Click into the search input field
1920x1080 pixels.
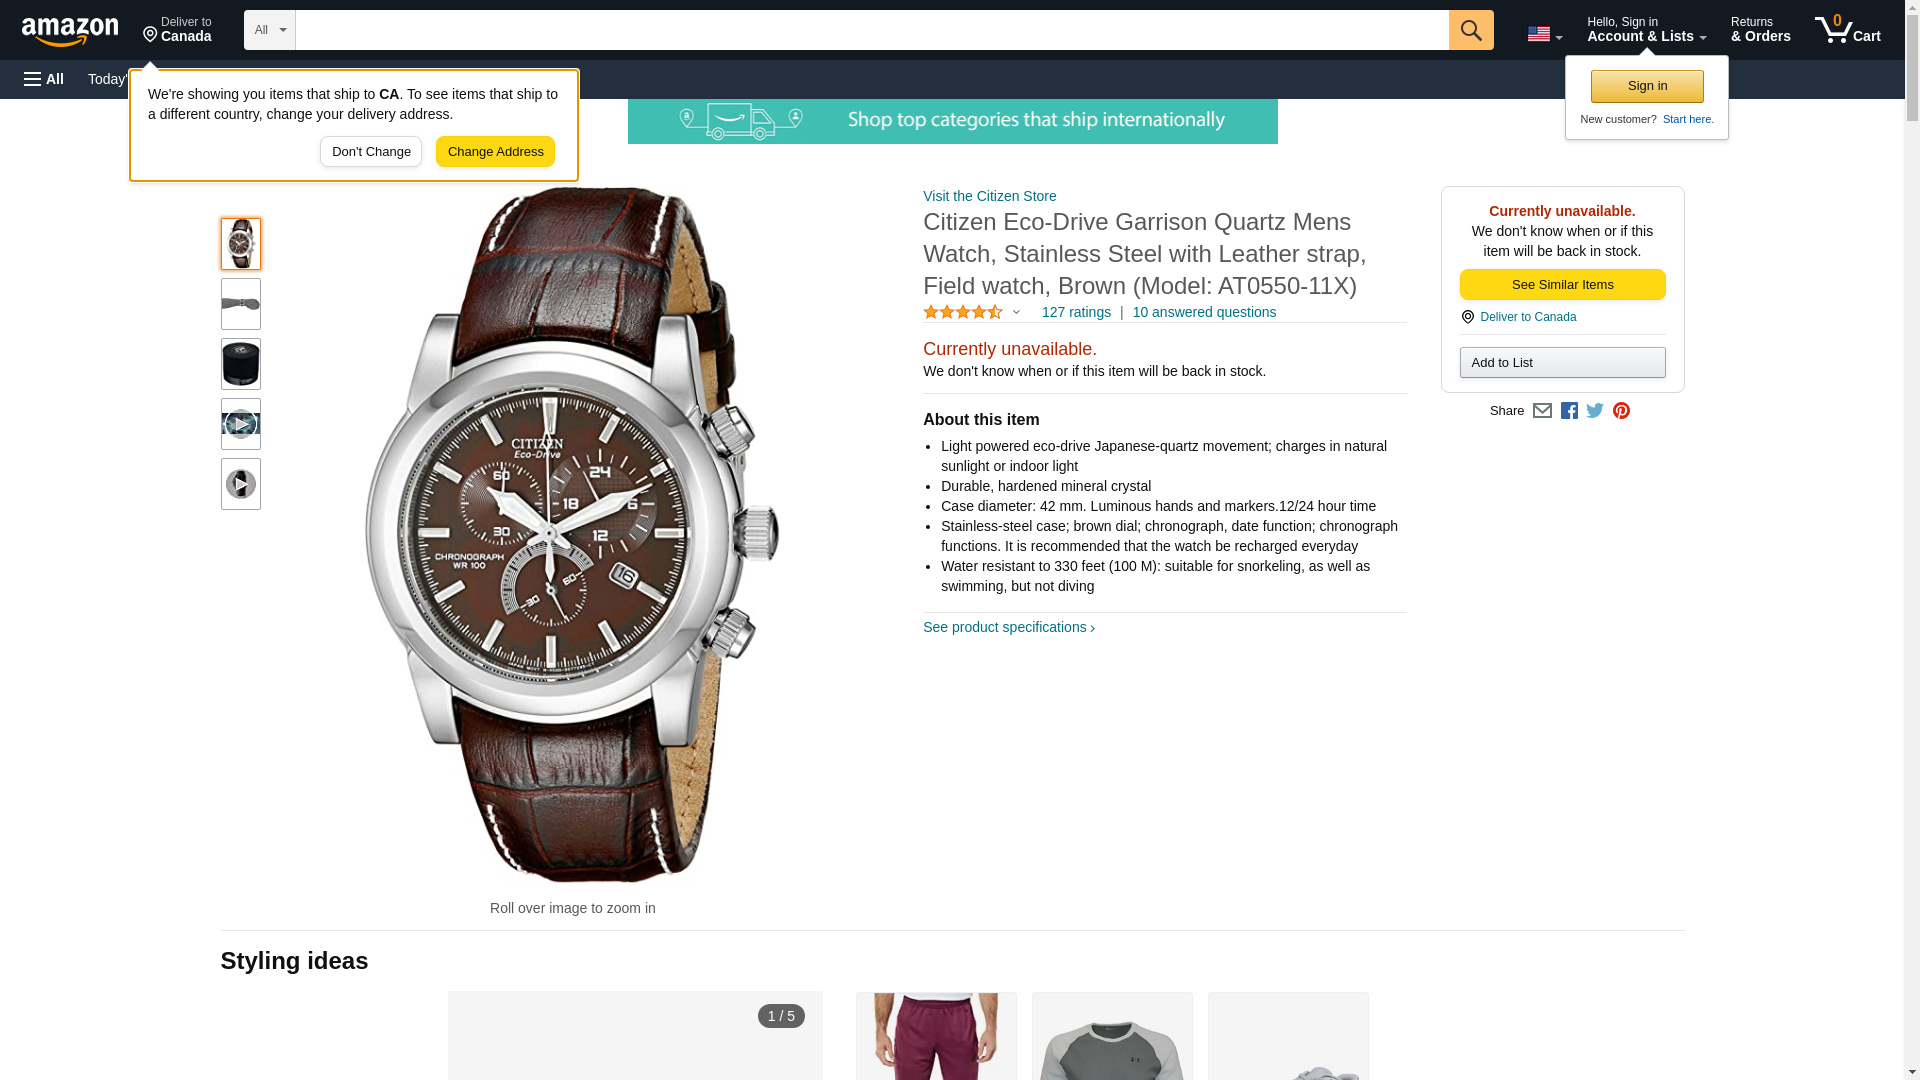tap(872, 30)
